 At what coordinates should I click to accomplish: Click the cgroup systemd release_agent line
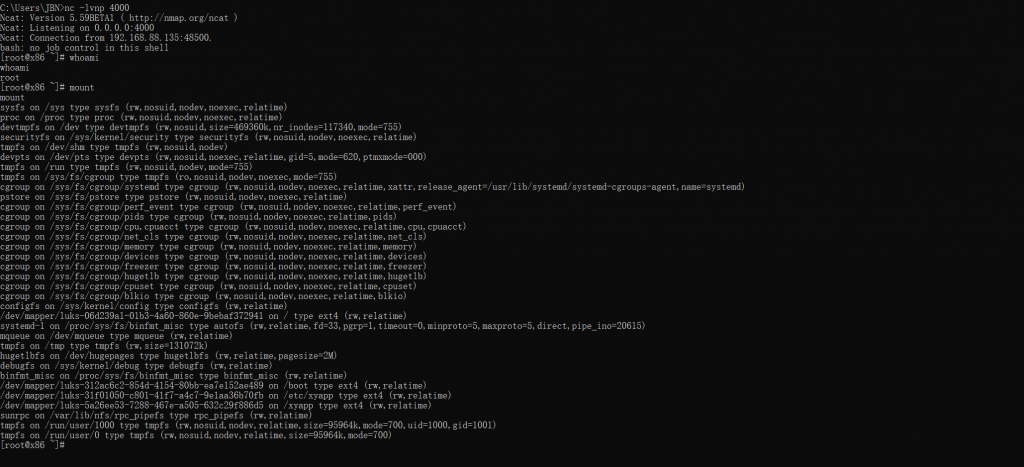tap(372, 187)
